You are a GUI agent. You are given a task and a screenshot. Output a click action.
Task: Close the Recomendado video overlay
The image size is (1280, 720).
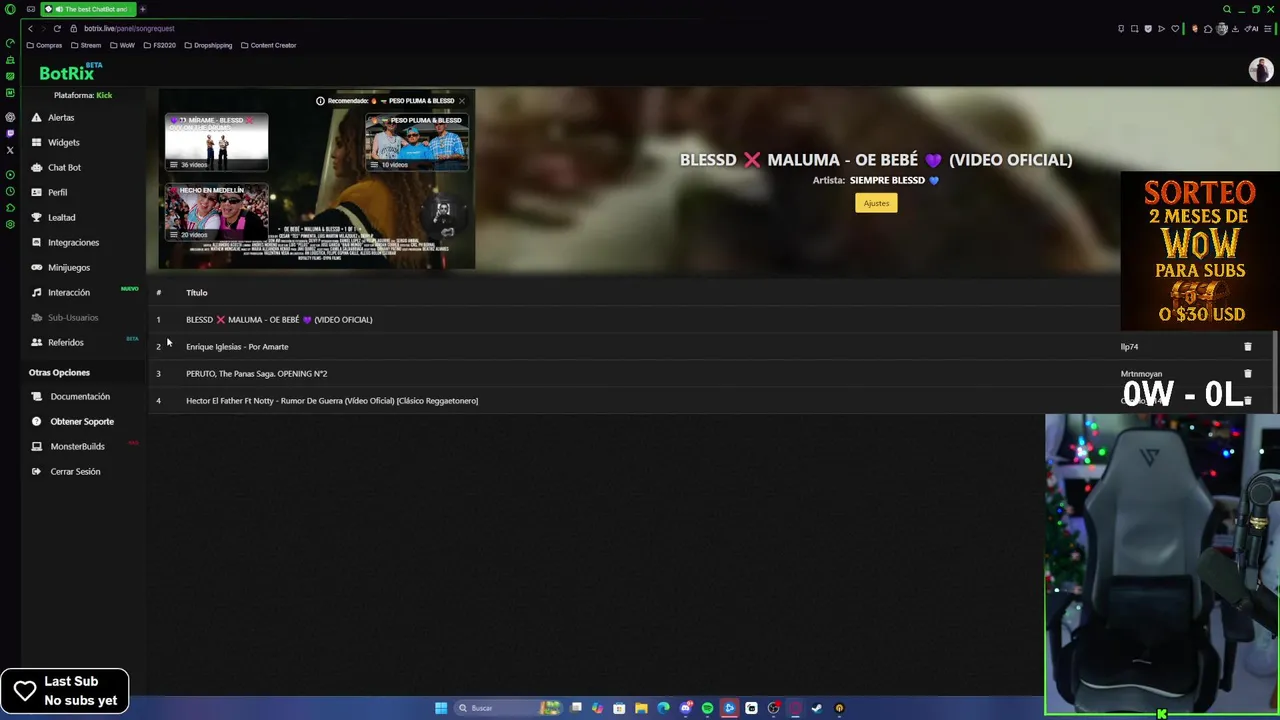(461, 101)
